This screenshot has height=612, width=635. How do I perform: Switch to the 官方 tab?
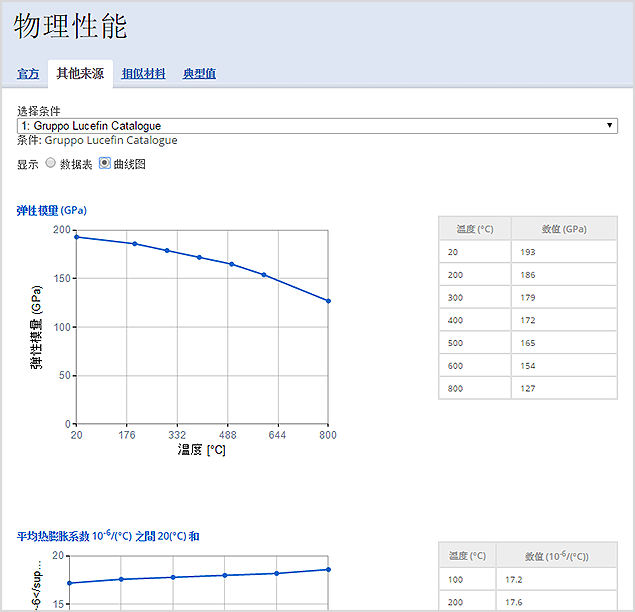pyautogui.click(x=28, y=74)
